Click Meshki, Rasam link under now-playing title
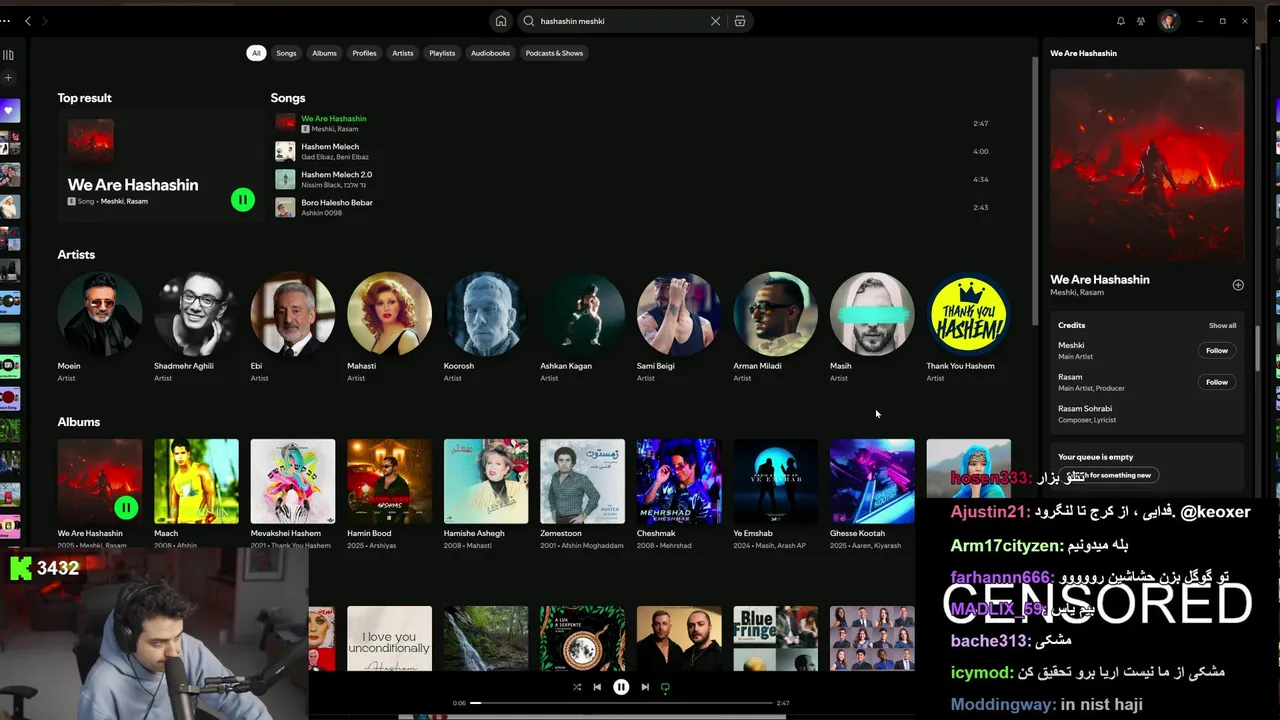Image resolution: width=1280 pixels, height=720 pixels. point(1077,292)
